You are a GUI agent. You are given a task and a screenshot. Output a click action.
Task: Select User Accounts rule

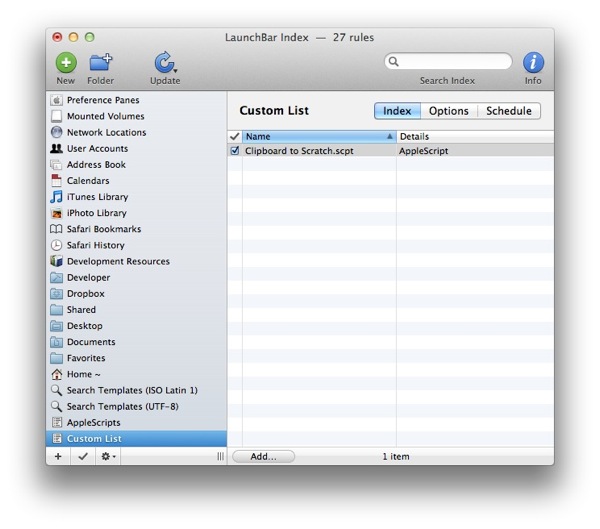(136, 148)
